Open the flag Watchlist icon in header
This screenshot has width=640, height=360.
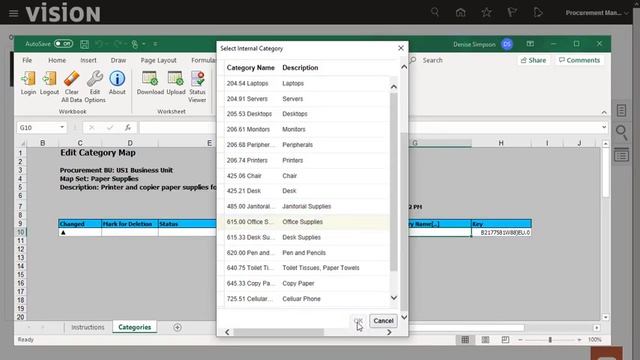tap(512, 13)
